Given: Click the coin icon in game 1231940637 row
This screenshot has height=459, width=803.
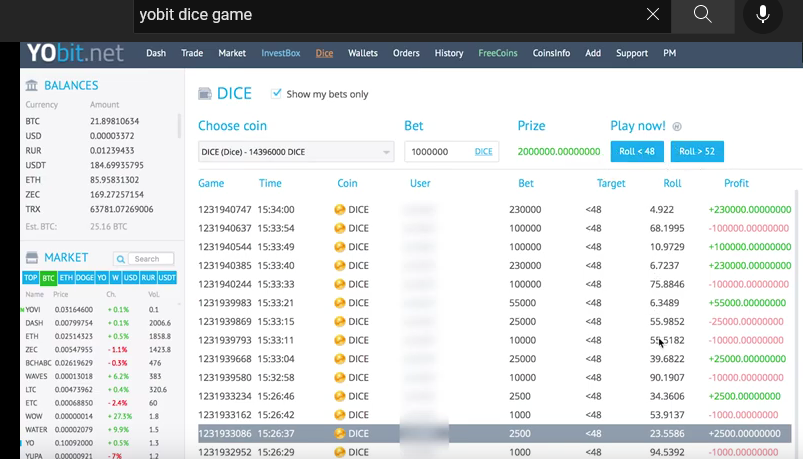Looking at the screenshot, I should 340,228.
